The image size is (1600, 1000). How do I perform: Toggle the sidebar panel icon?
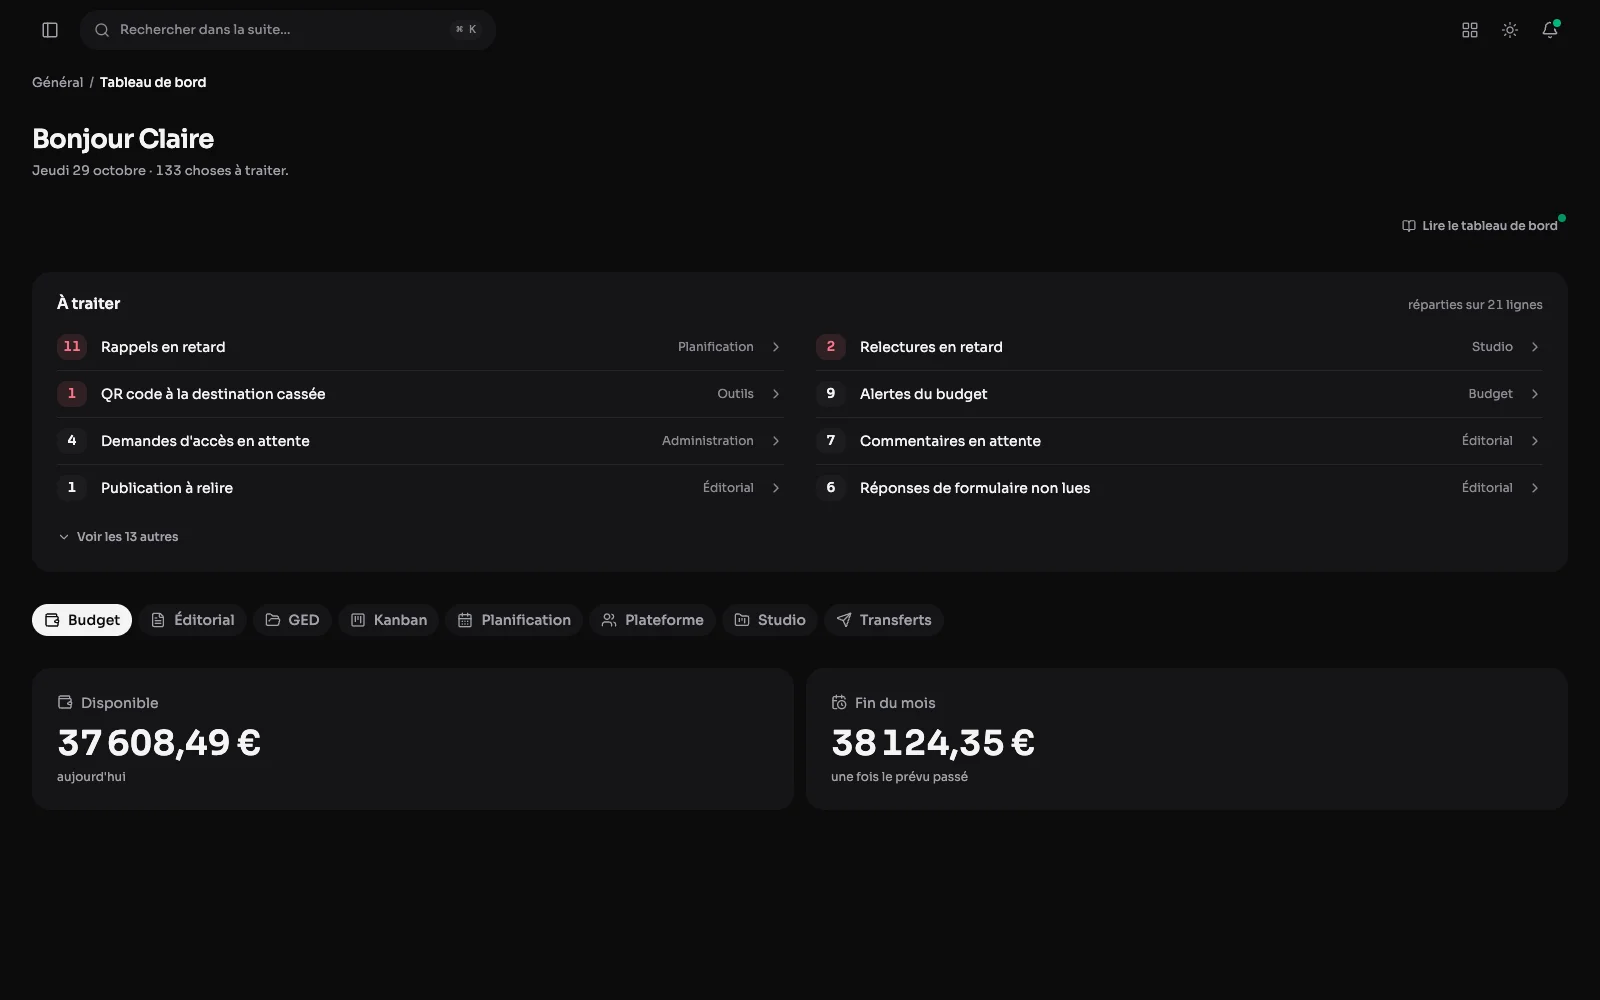(50, 30)
